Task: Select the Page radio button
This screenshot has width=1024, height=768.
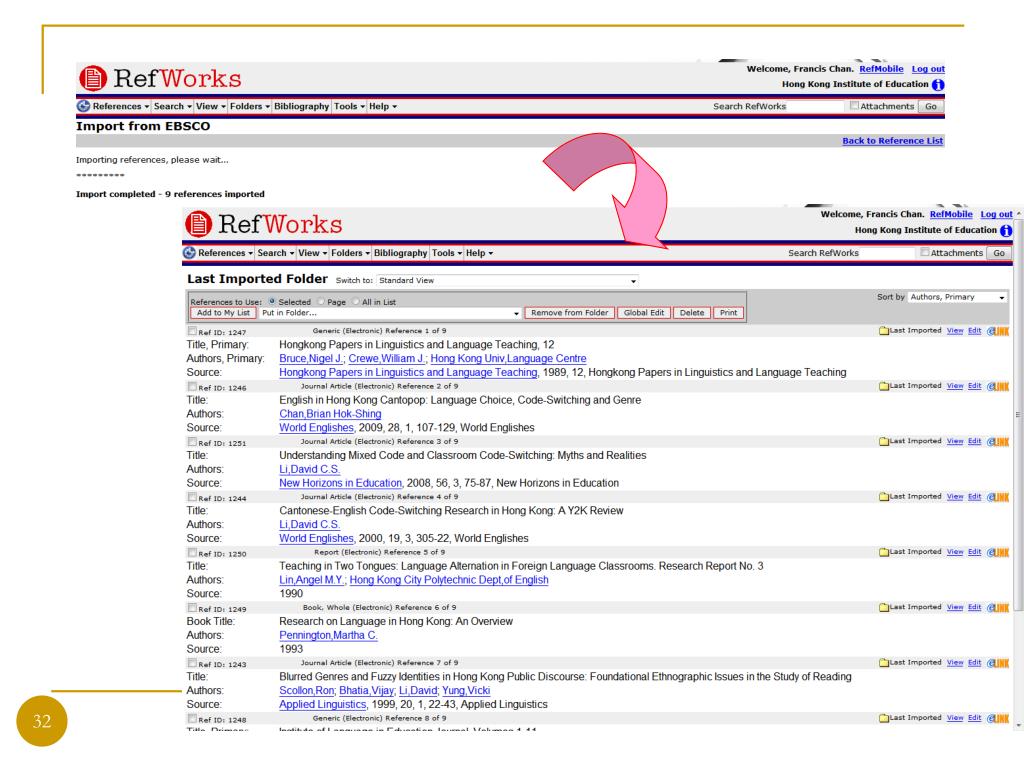Action: (321, 302)
